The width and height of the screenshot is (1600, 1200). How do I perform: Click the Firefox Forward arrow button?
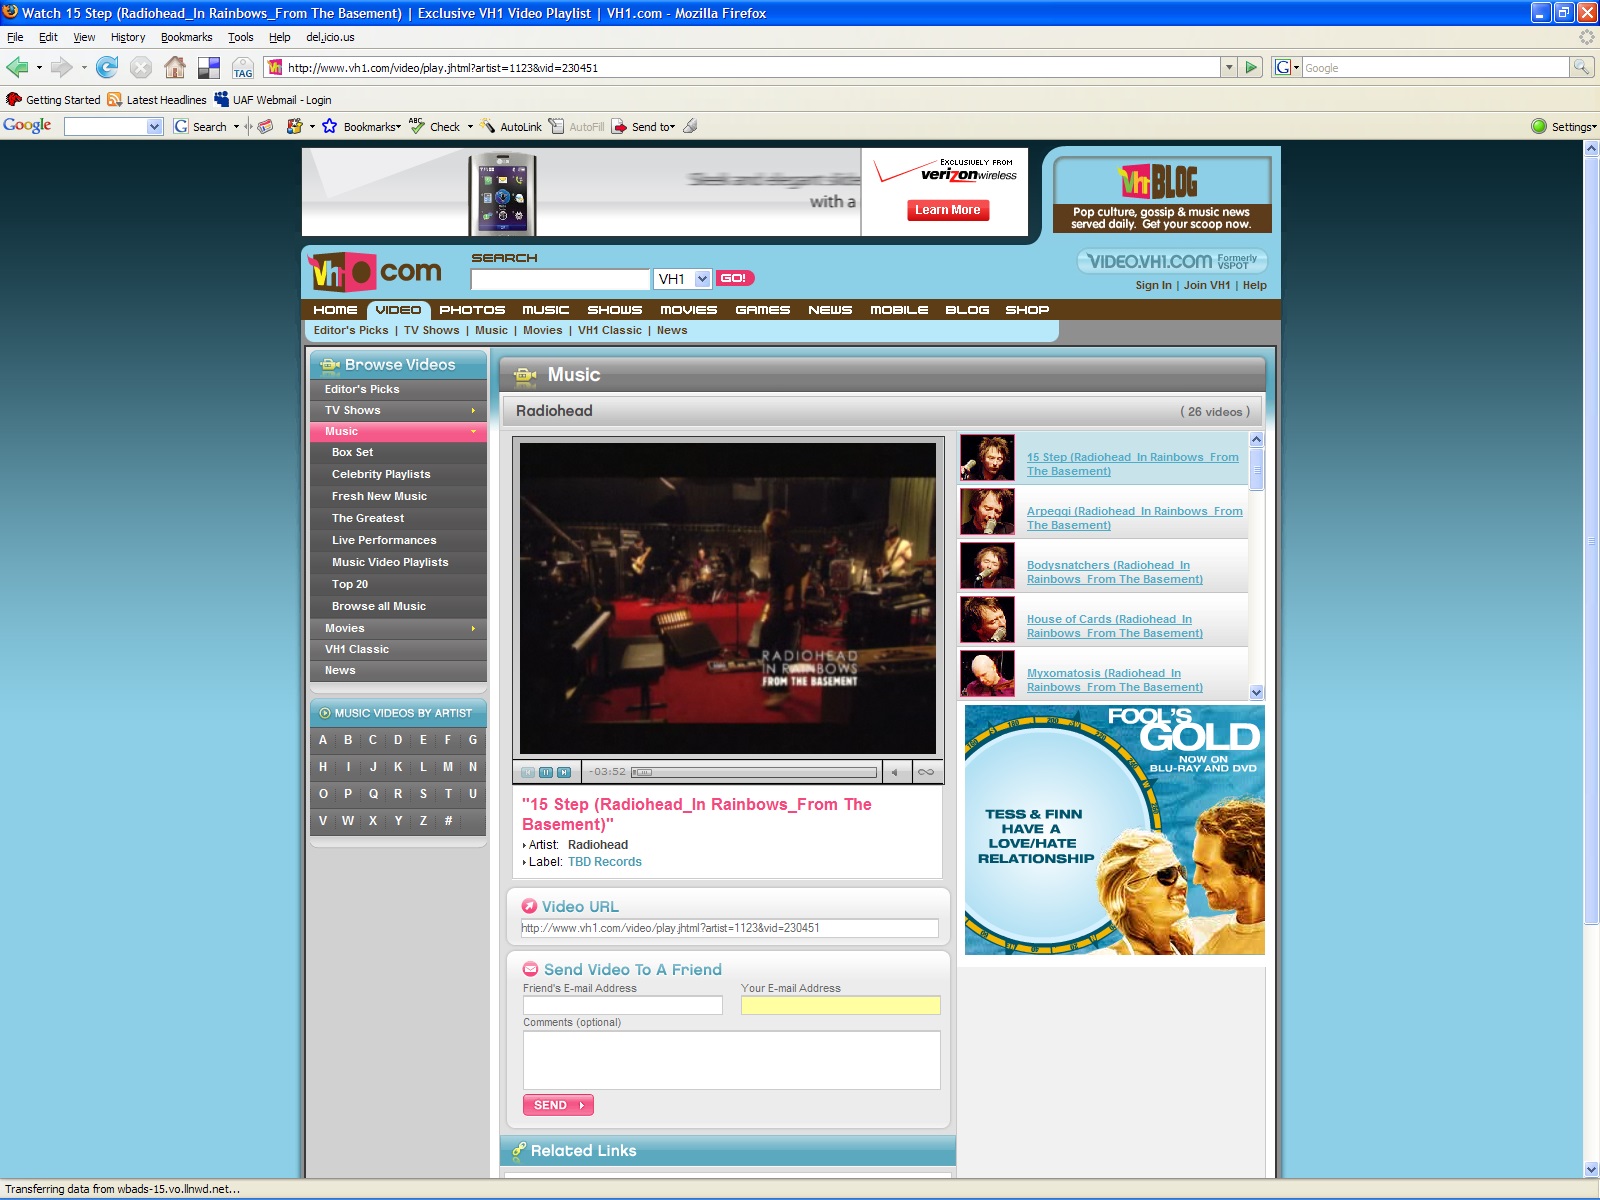coord(62,67)
